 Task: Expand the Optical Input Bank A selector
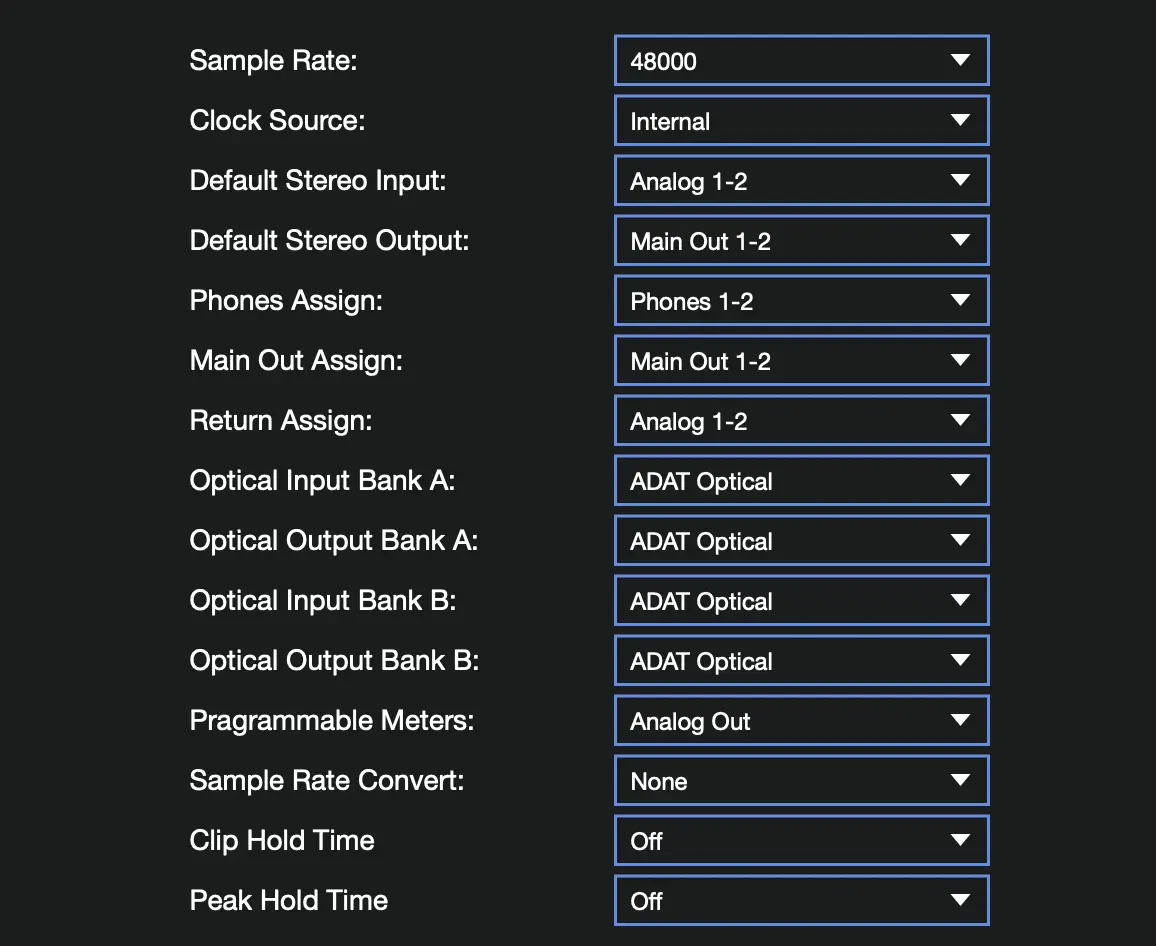click(800, 481)
